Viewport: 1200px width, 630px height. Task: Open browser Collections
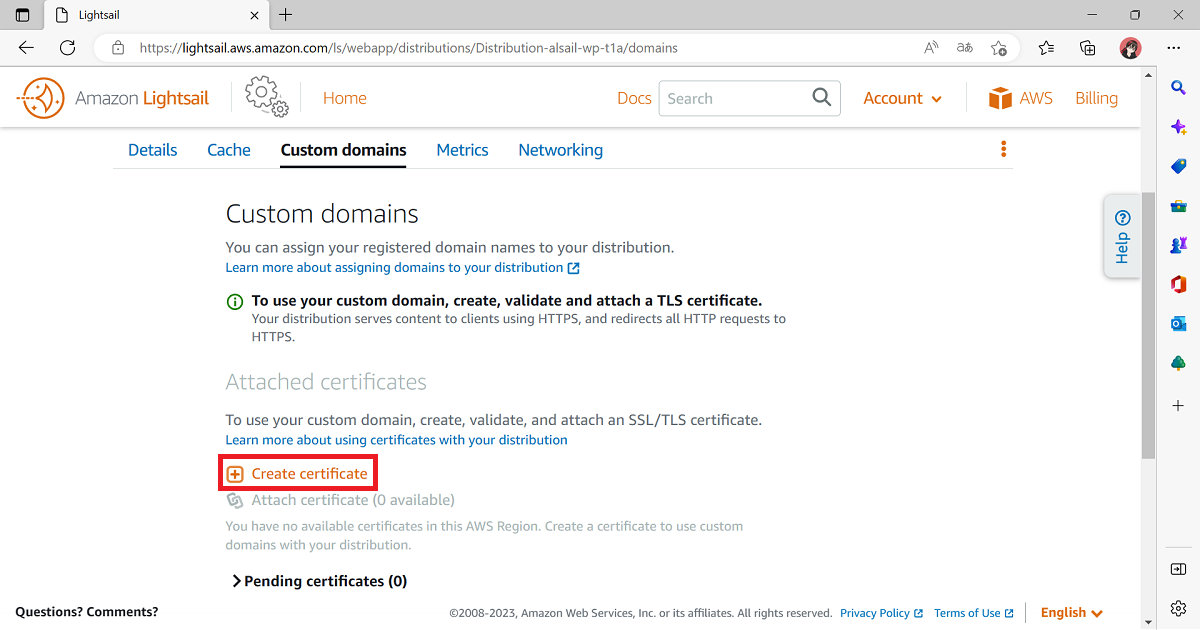click(x=1088, y=47)
